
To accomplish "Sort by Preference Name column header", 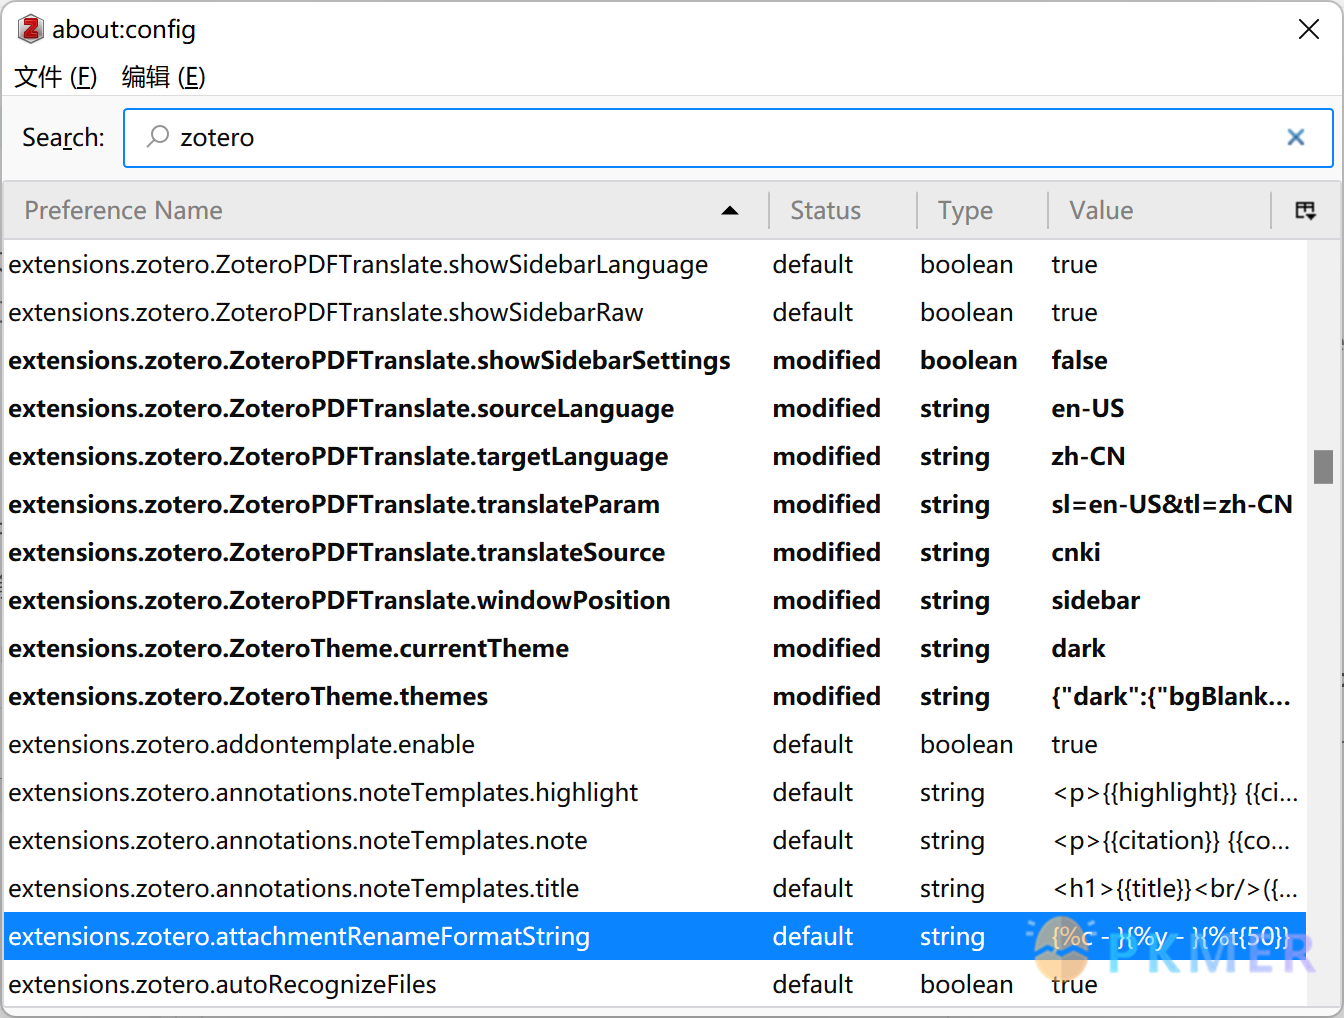I will click(386, 210).
